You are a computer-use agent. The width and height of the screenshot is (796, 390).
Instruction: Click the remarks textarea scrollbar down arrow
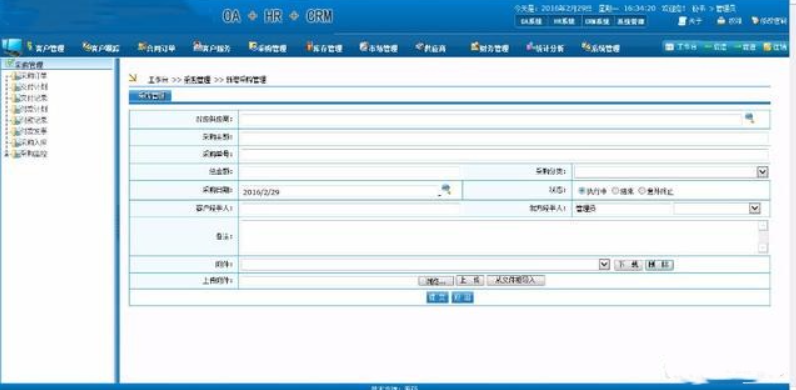[x=763, y=248]
